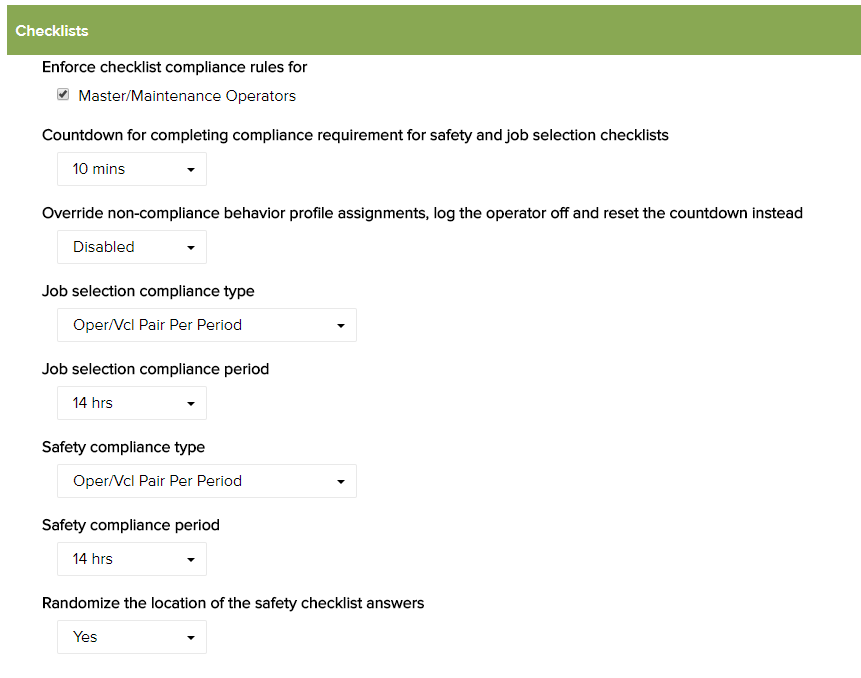Click the arrow on the "10 mins" dropdown
861x678 pixels.
point(192,168)
